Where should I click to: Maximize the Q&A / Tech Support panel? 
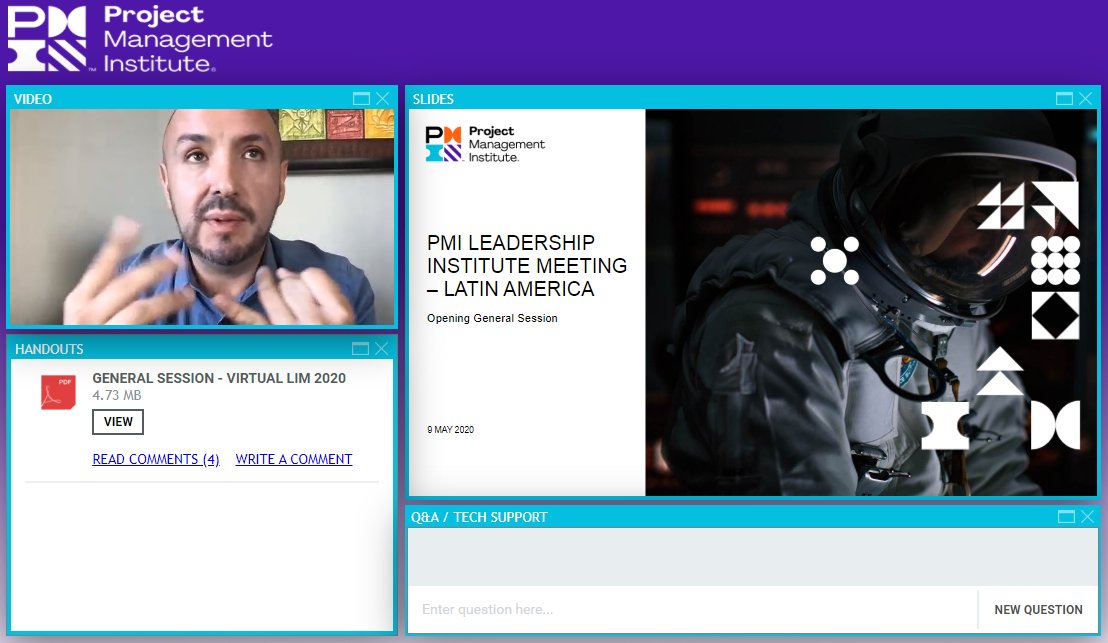click(1066, 517)
